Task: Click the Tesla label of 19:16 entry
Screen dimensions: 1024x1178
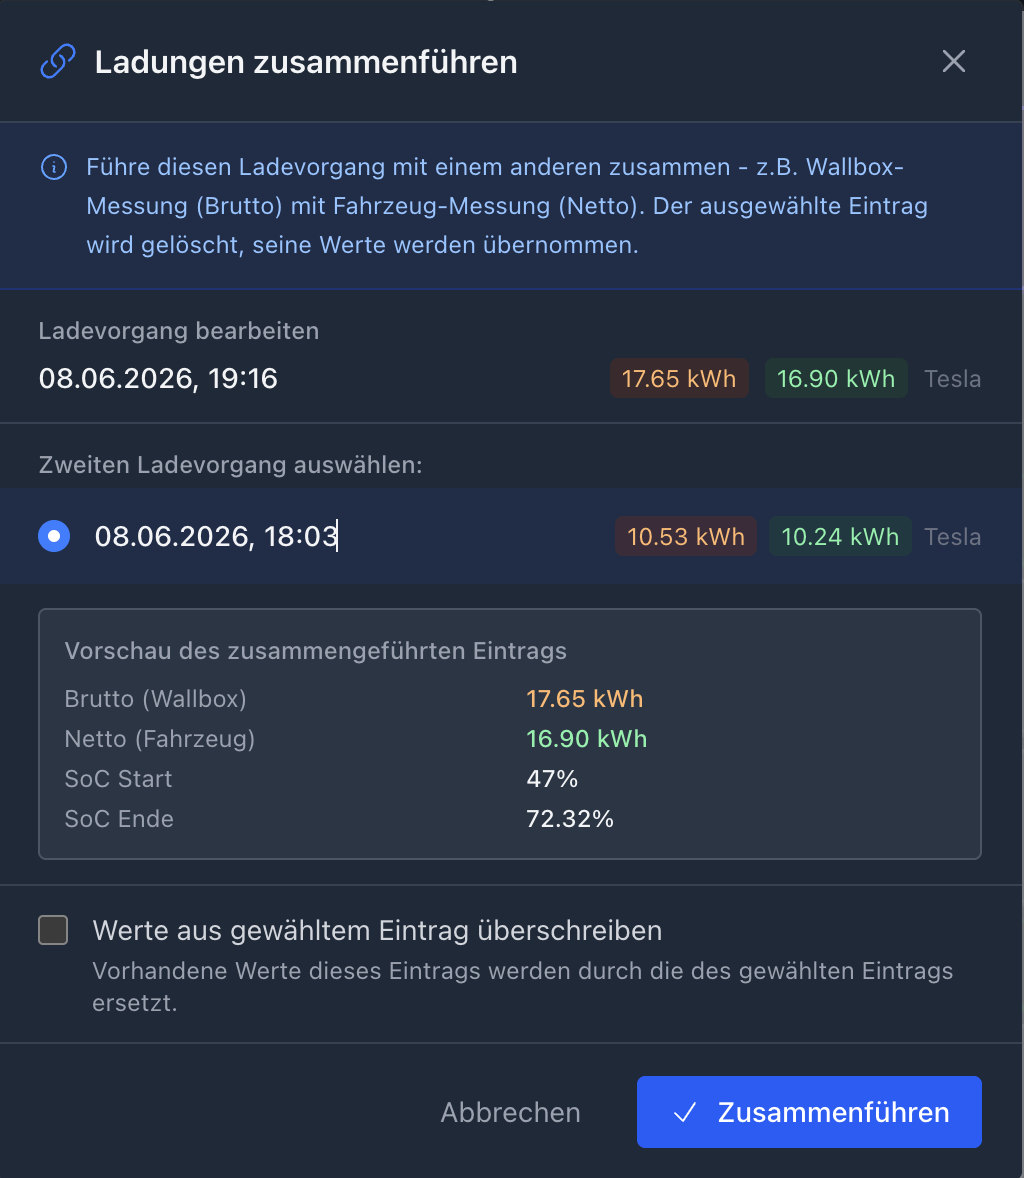Action: tap(952, 379)
